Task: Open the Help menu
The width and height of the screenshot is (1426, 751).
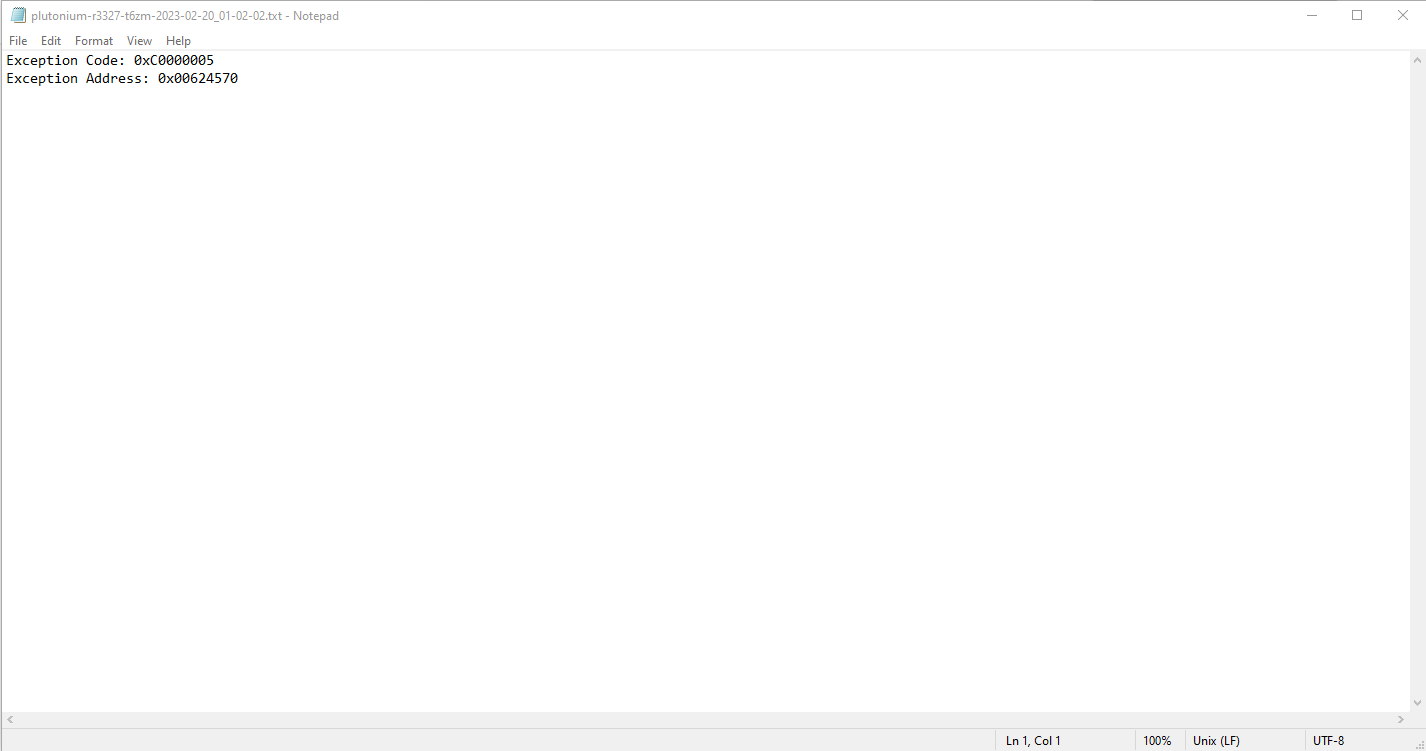Action: tap(178, 41)
